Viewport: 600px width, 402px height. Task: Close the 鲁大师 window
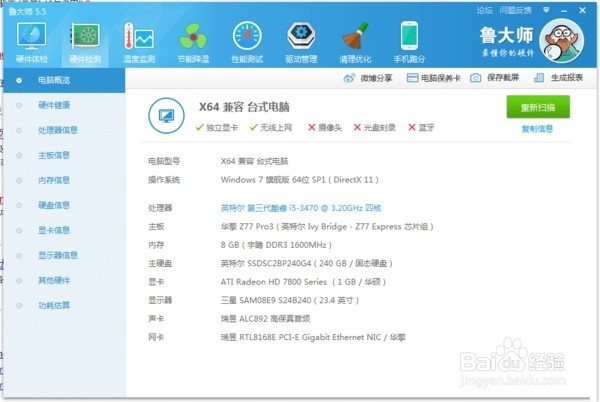pyautogui.click(x=582, y=10)
